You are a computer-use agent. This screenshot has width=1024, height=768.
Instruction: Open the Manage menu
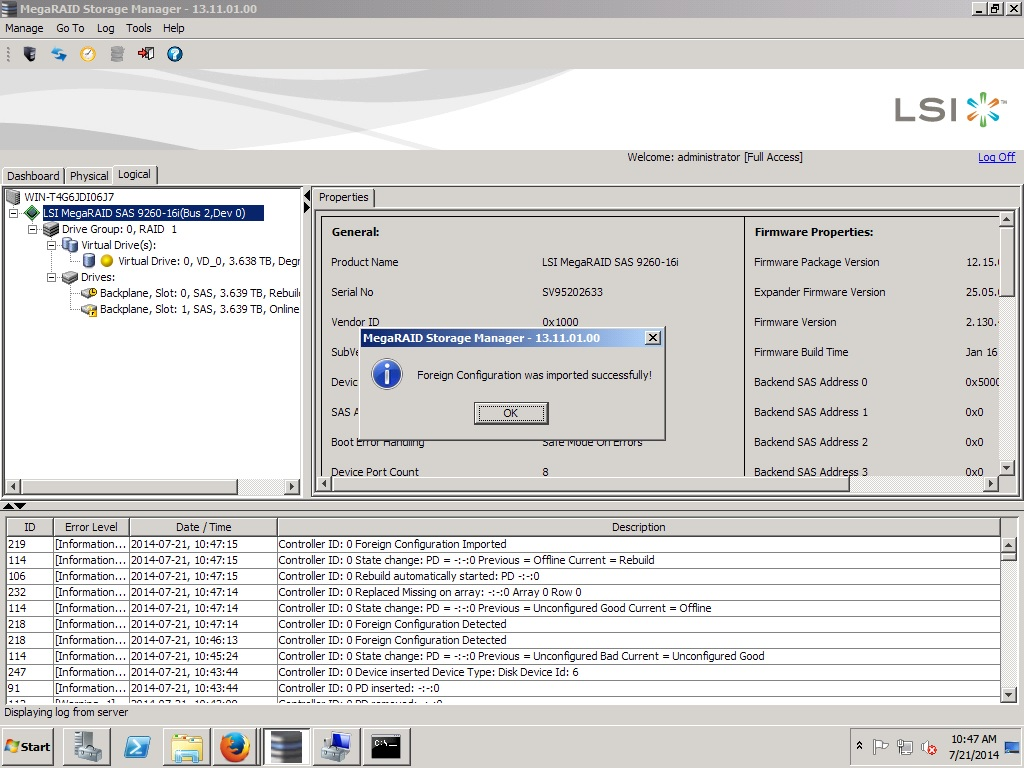tap(24, 28)
